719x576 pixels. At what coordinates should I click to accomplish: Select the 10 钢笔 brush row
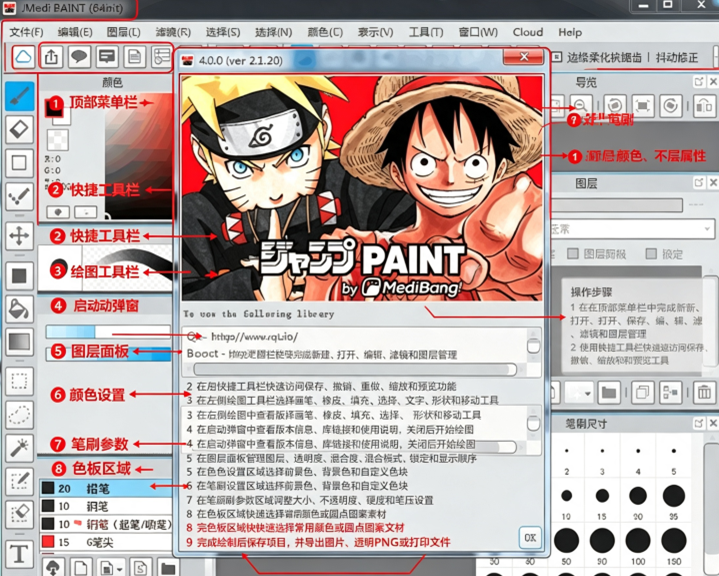(105, 506)
